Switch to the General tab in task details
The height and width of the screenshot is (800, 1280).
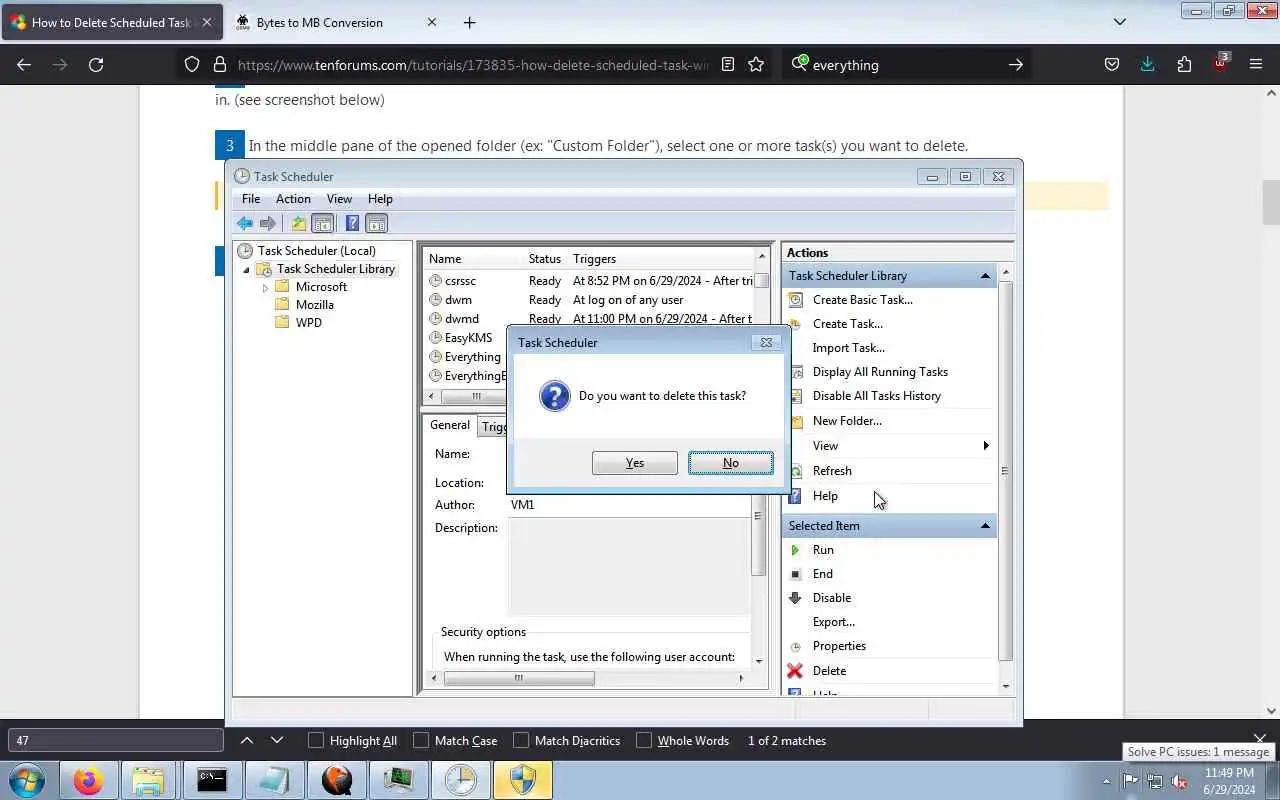450,425
